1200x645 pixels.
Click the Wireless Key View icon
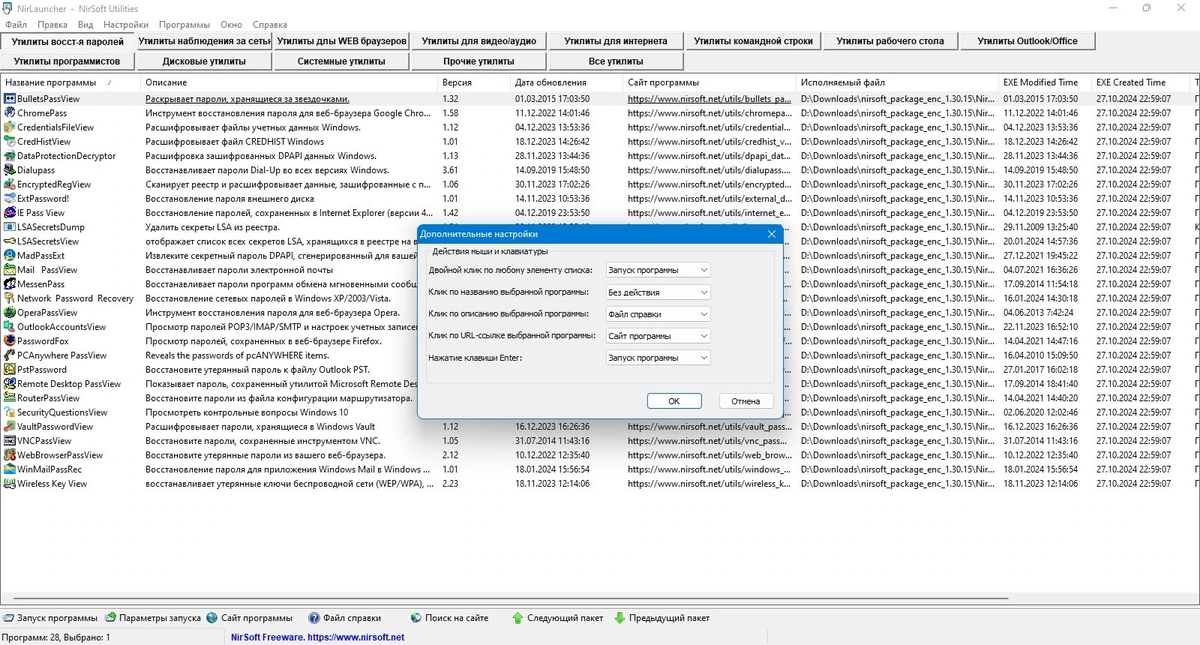coord(9,484)
